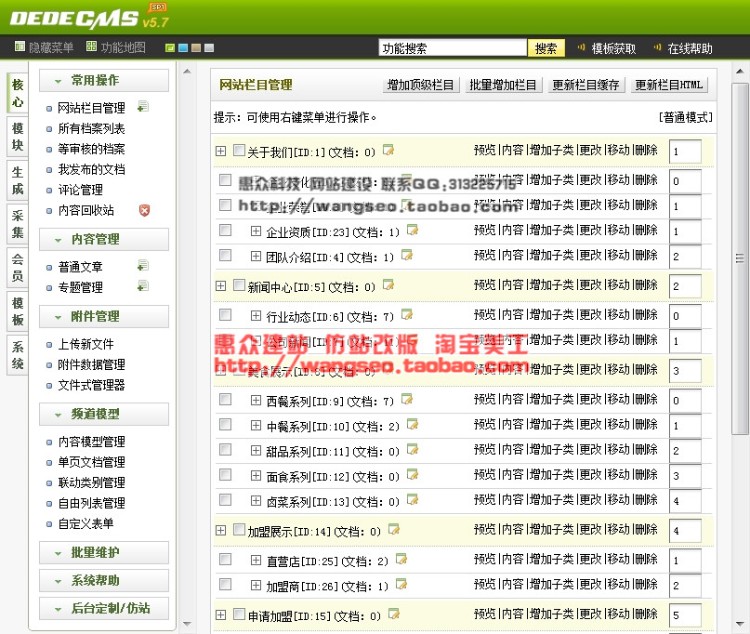The width and height of the screenshot is (750, 634).
Task: Expand the 企业资质 sub-node
Action: pos(256,231)
